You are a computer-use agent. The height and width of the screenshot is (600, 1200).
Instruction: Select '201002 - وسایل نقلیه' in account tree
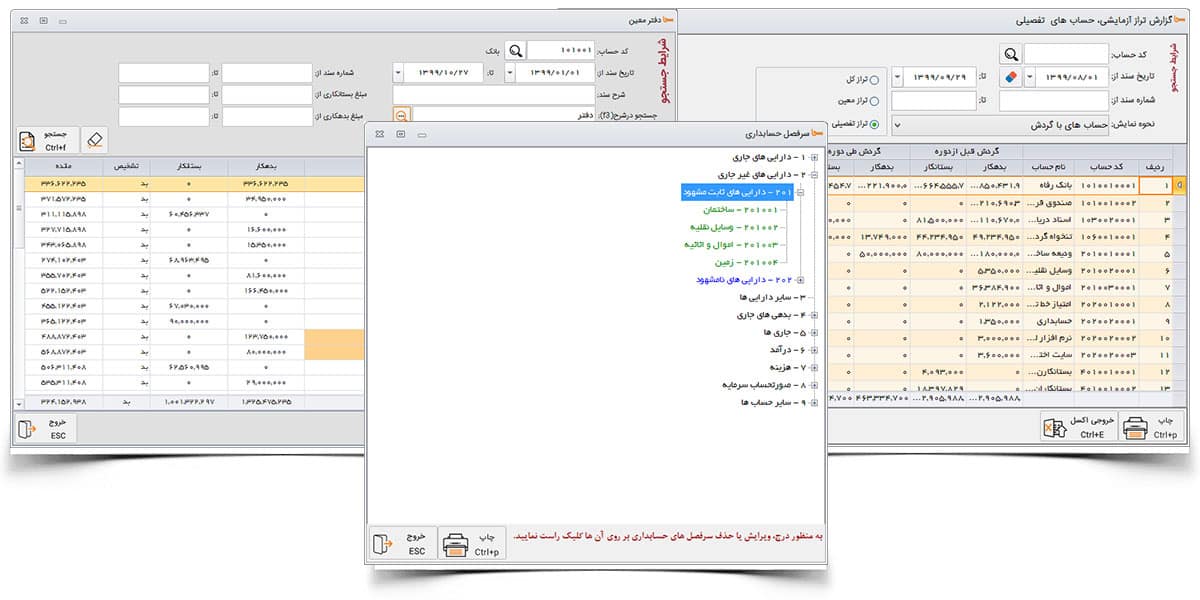click(732, 227)
